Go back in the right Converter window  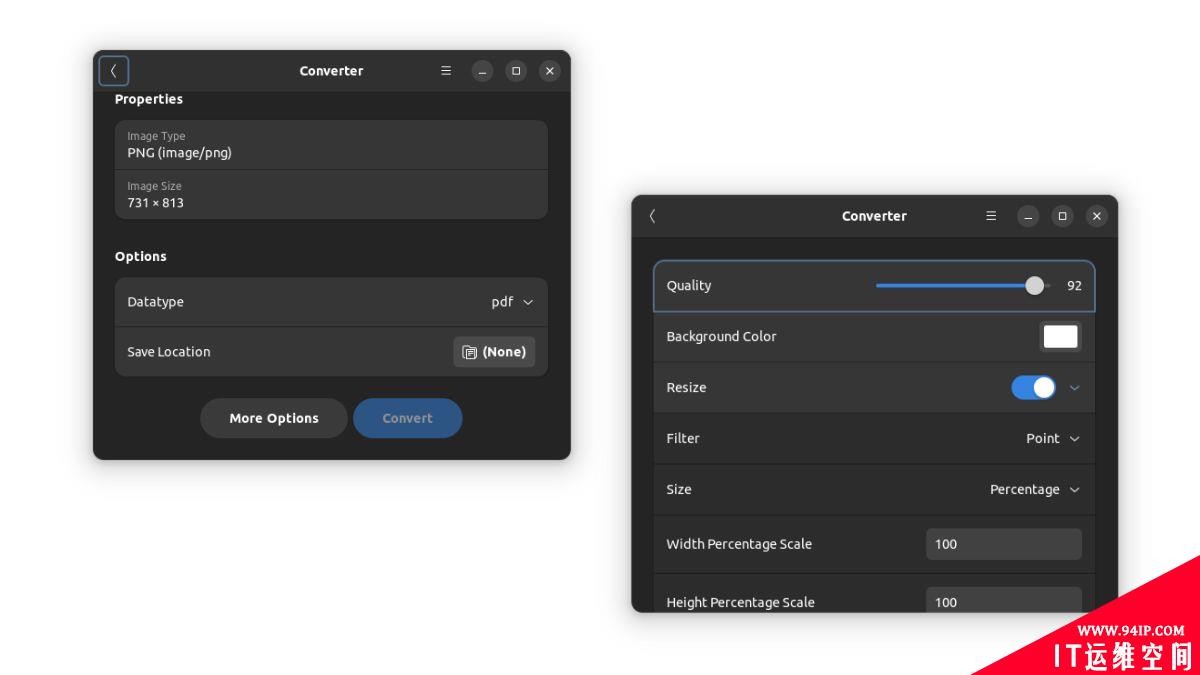[652, 216]
